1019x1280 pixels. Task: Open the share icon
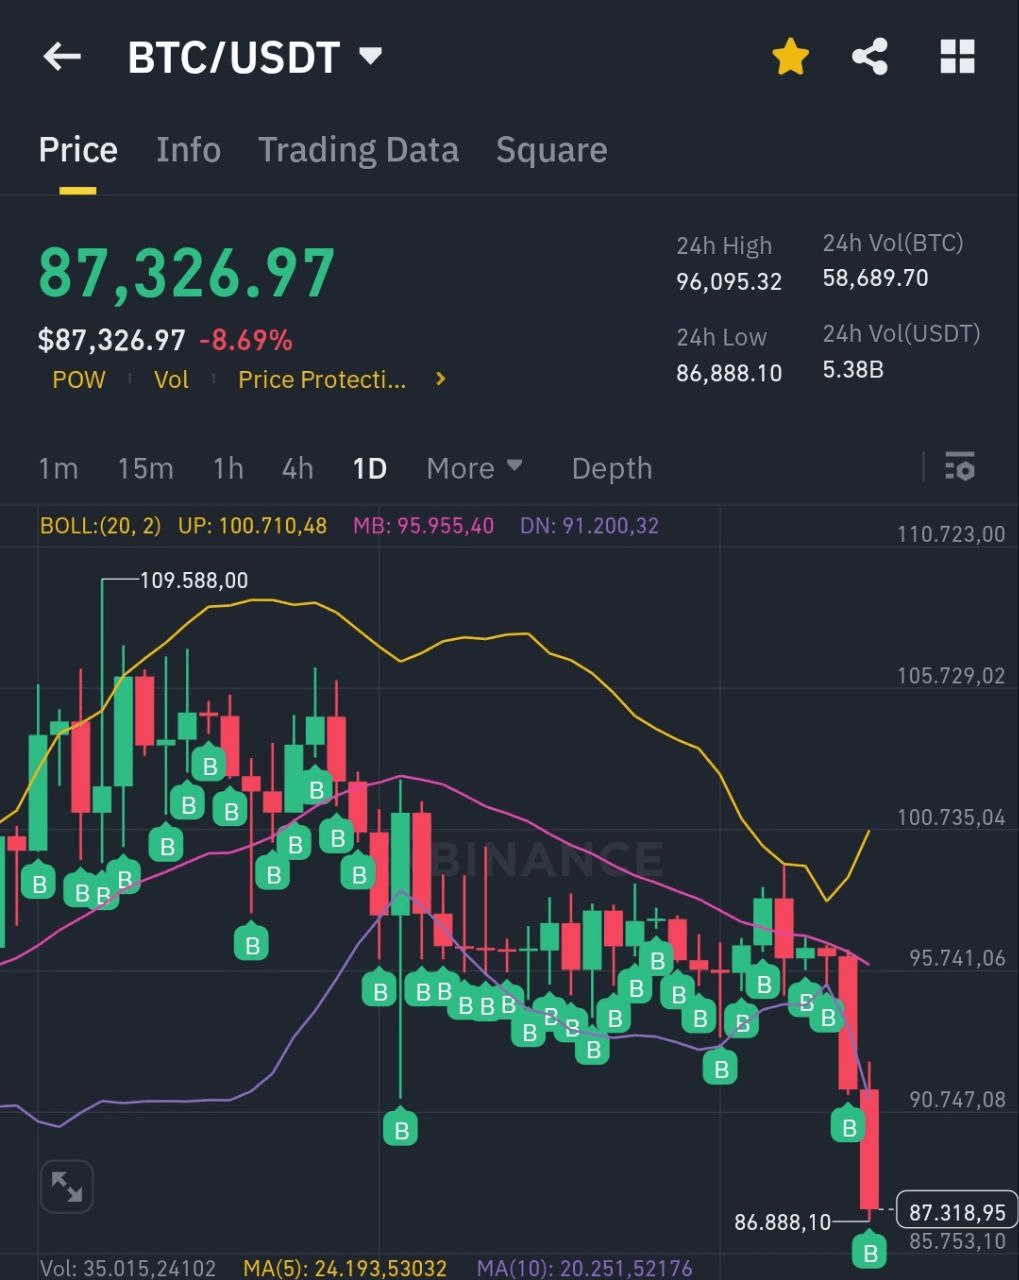pos(870,57)
